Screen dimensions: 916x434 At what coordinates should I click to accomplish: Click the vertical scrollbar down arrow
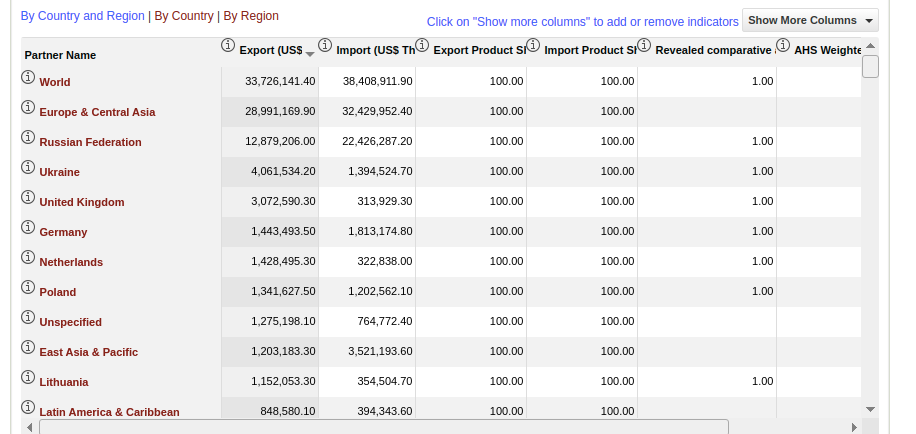[870, 409]
